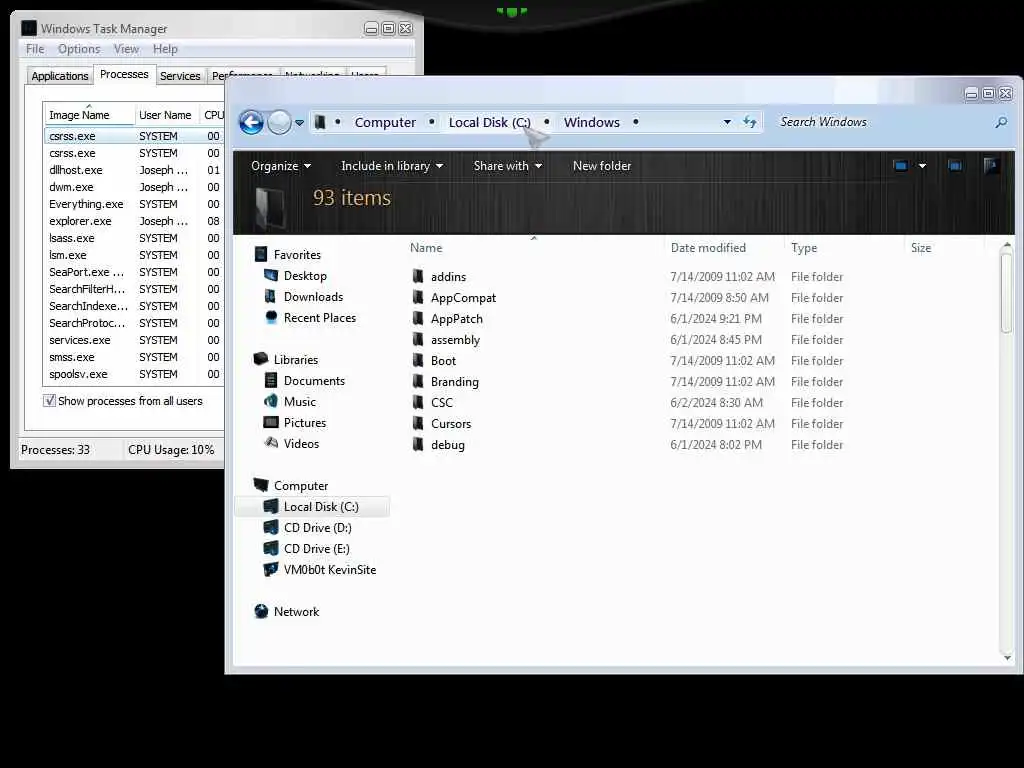Click the Explorer forward arrow button
1024x768 pixels.
coord(280,122)
